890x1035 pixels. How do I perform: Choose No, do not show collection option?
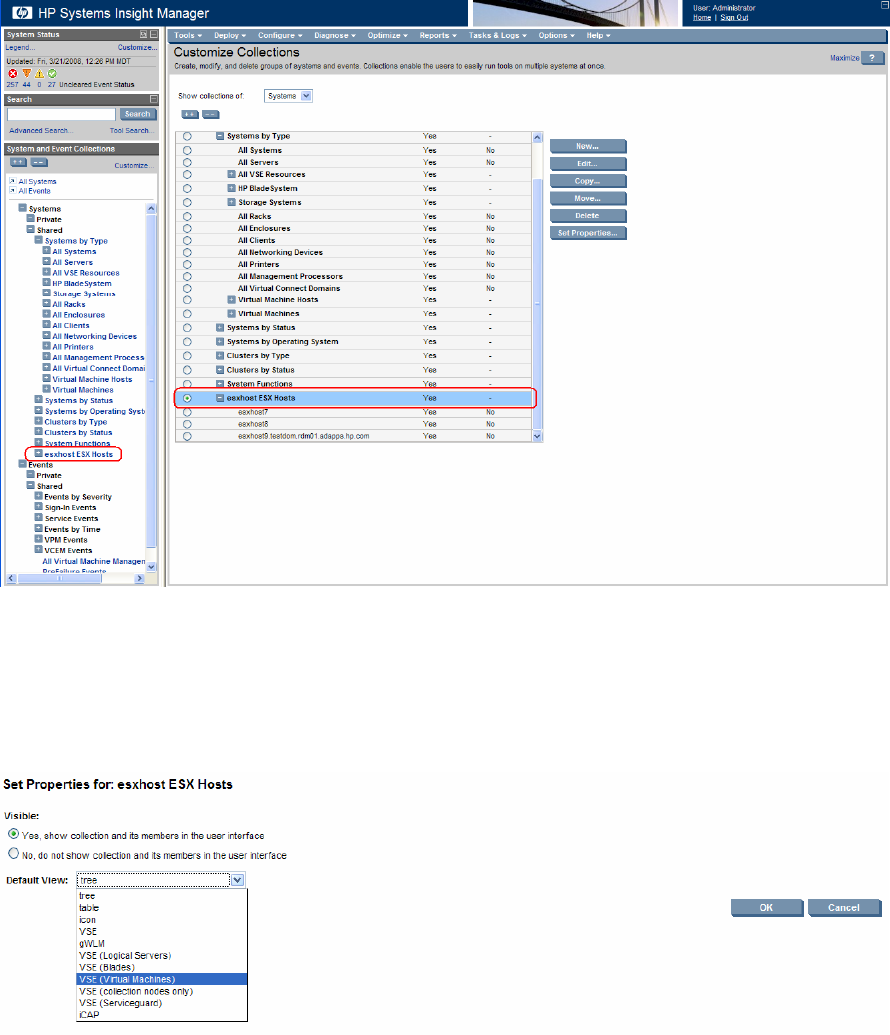tap(13, 853)
